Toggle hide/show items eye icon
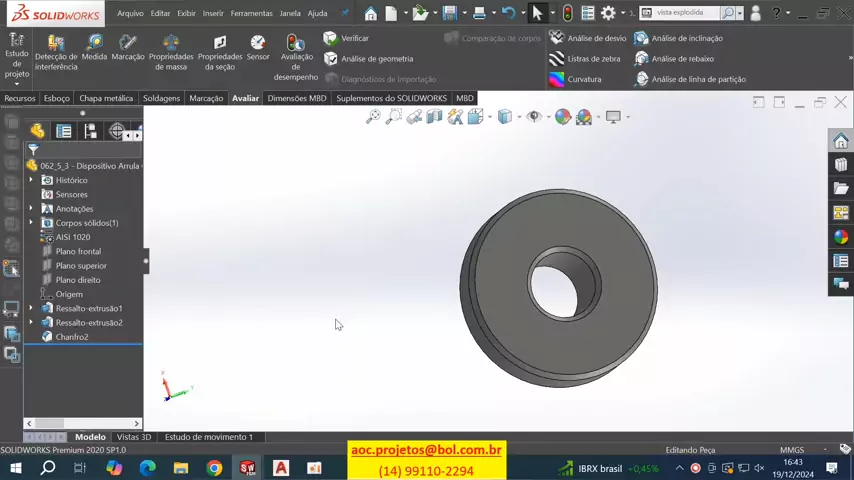The image size is (854, 480). click(x=534, y=117)
